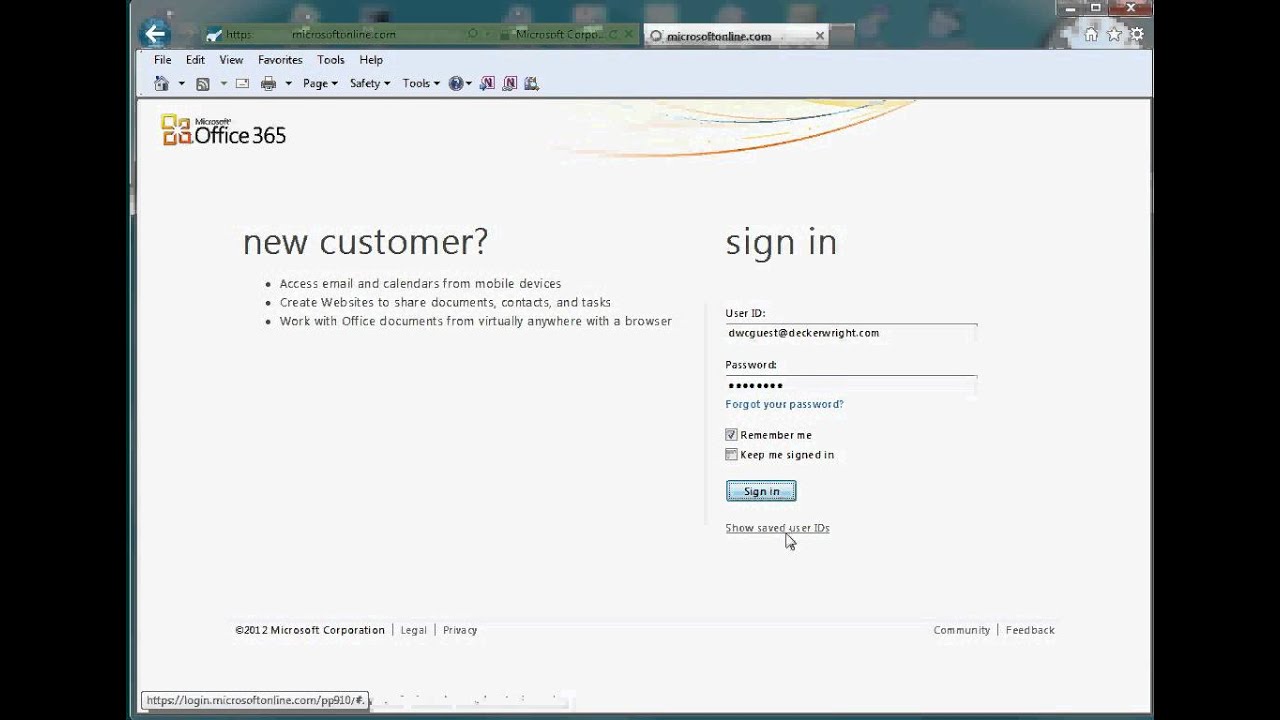Click the home icon at top-right of browser
Image resolution: width=1280 pixels, height=720 pixels.
[1091, 35]
